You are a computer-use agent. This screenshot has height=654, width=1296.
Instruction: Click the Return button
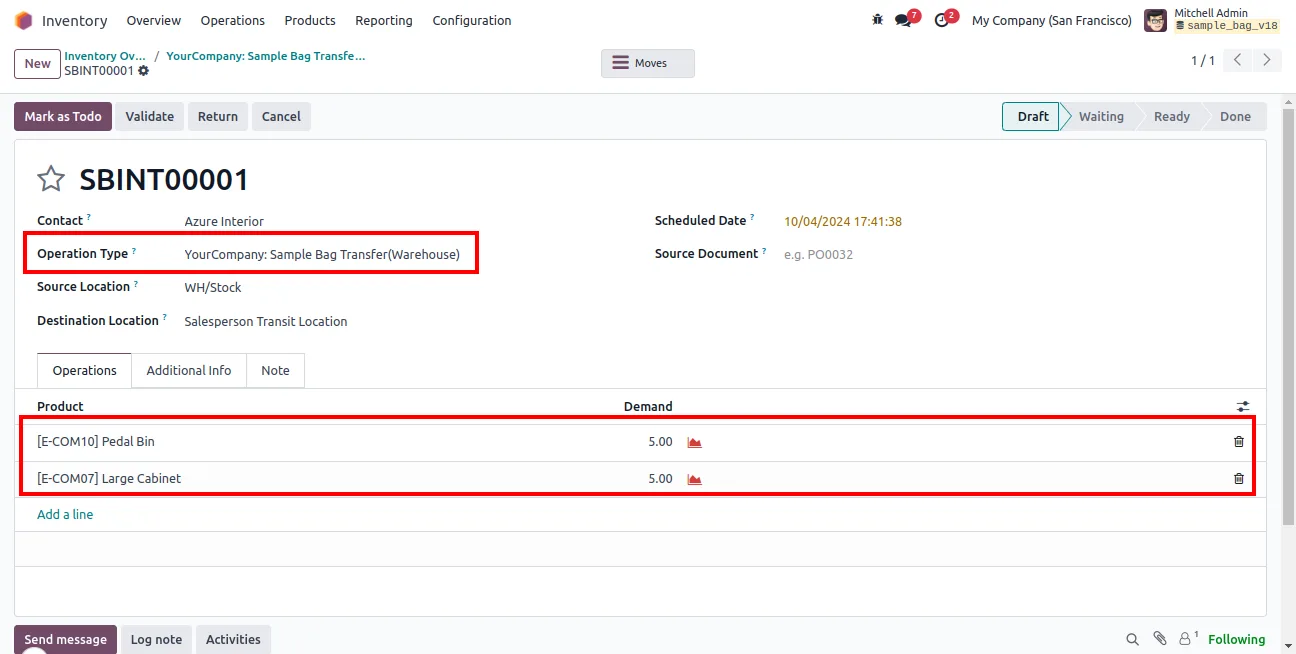click(x=218, y=116)
